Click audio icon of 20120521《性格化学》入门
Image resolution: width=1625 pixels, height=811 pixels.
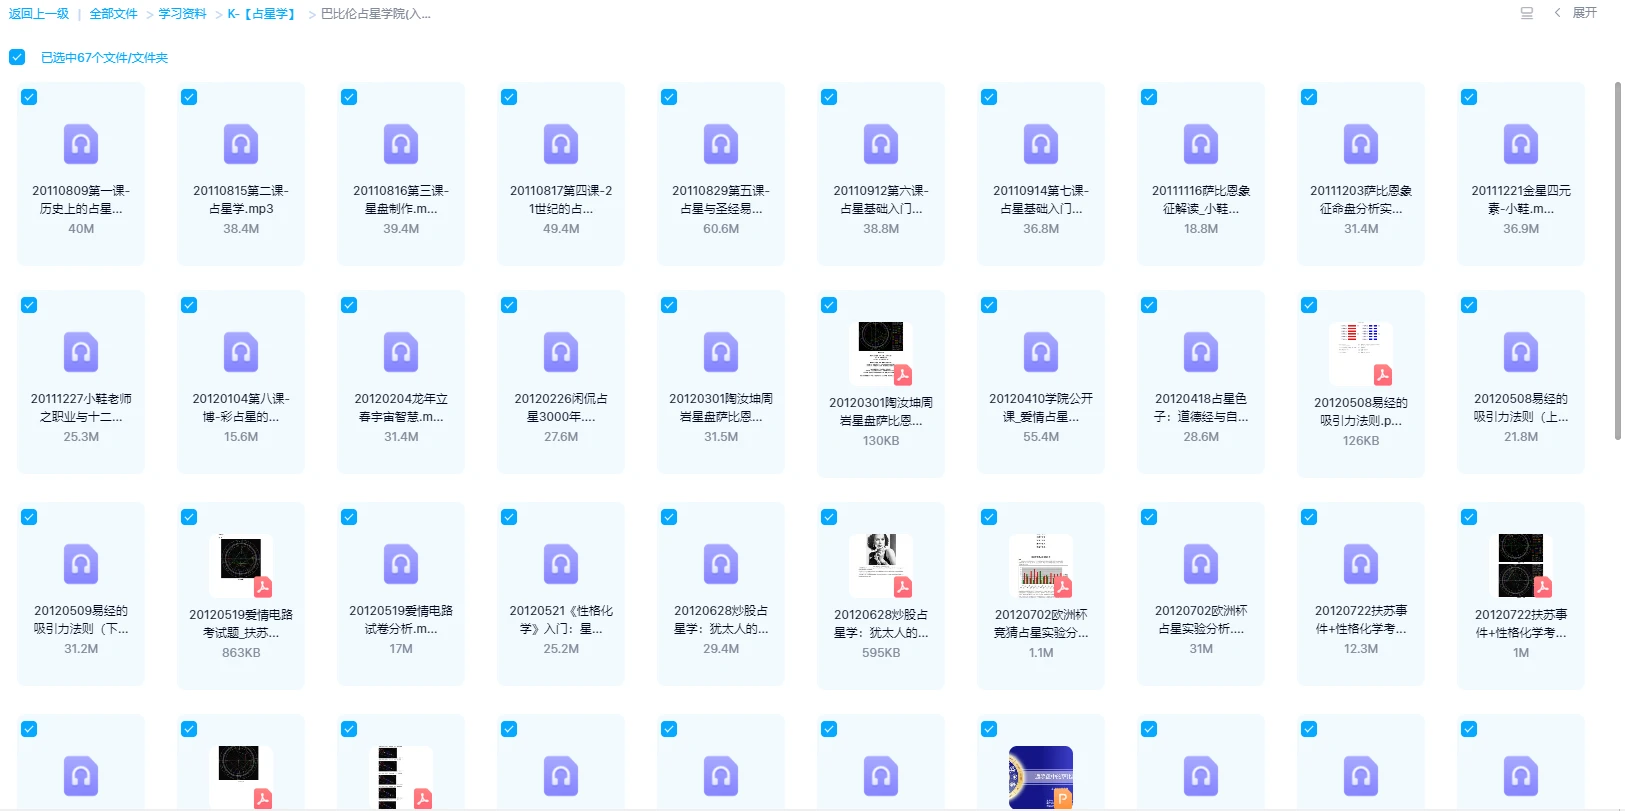click(x=561, y=564)
